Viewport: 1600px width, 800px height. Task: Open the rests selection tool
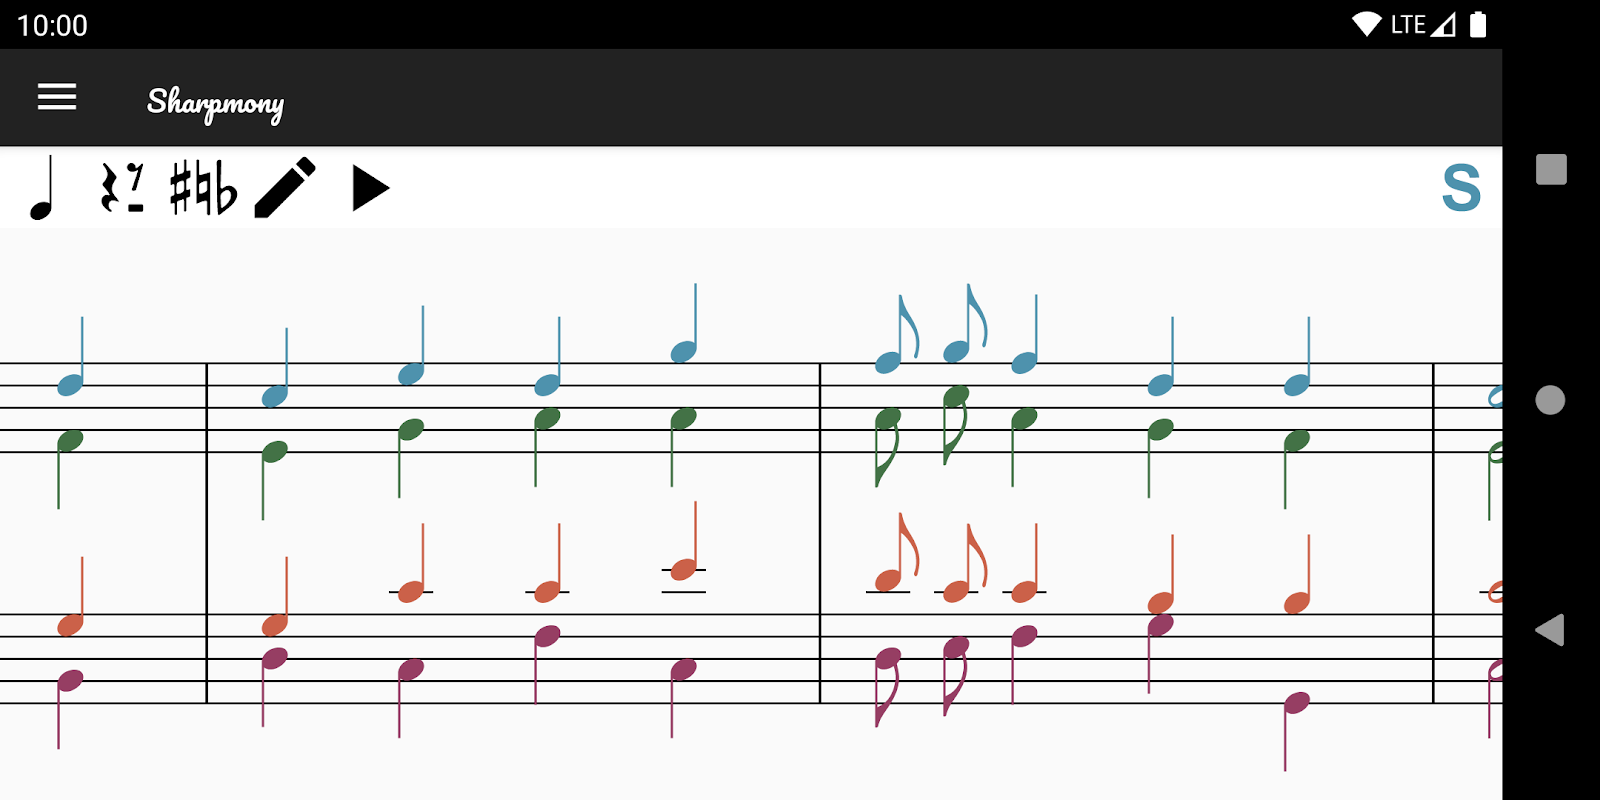tap(122, 188)
